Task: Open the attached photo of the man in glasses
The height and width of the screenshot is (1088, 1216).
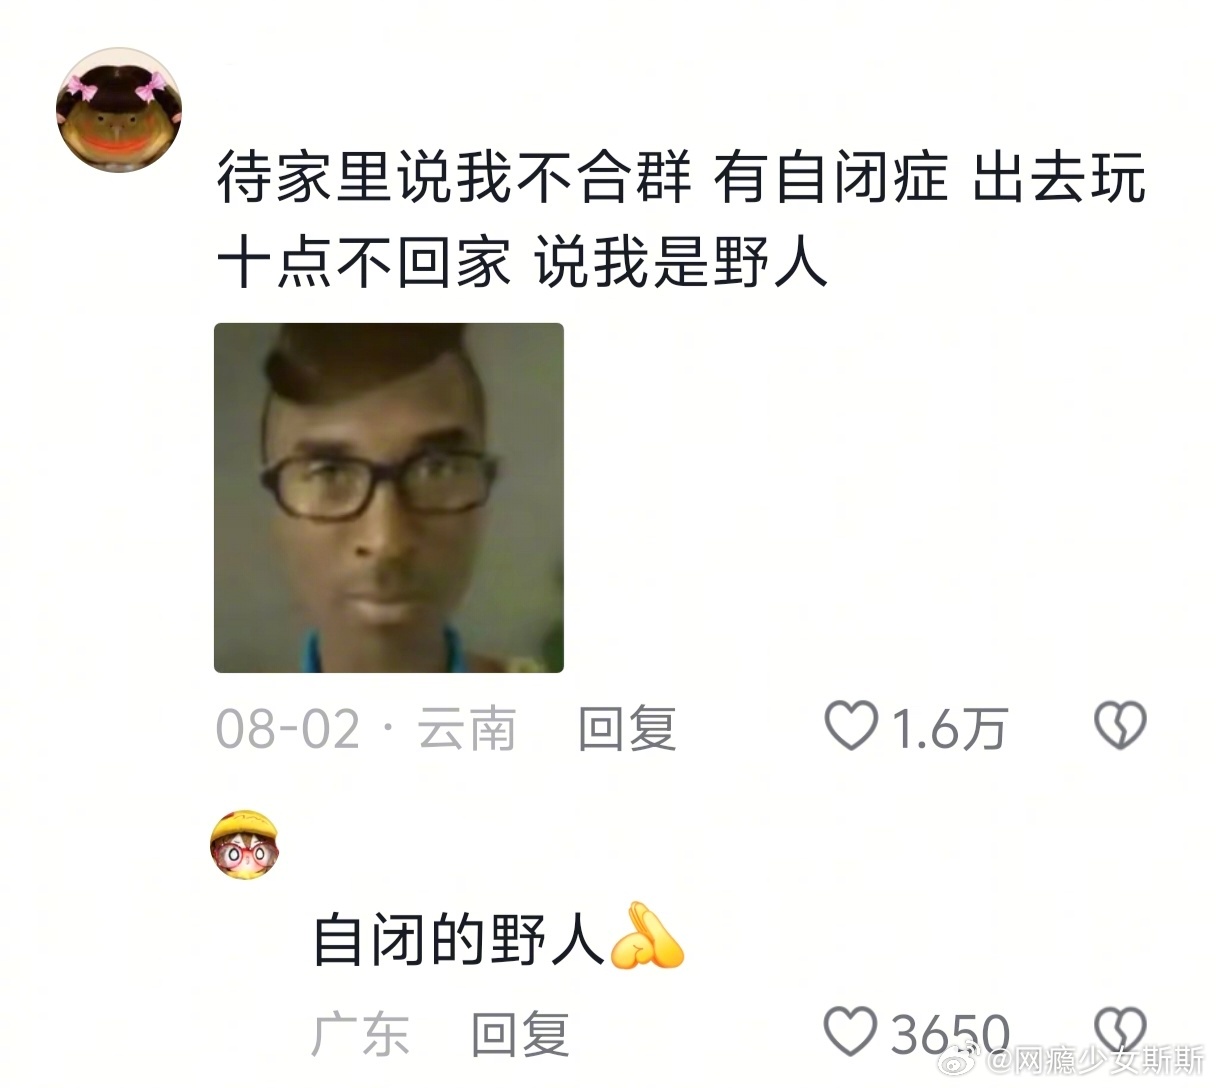Action: pos(389,498)
